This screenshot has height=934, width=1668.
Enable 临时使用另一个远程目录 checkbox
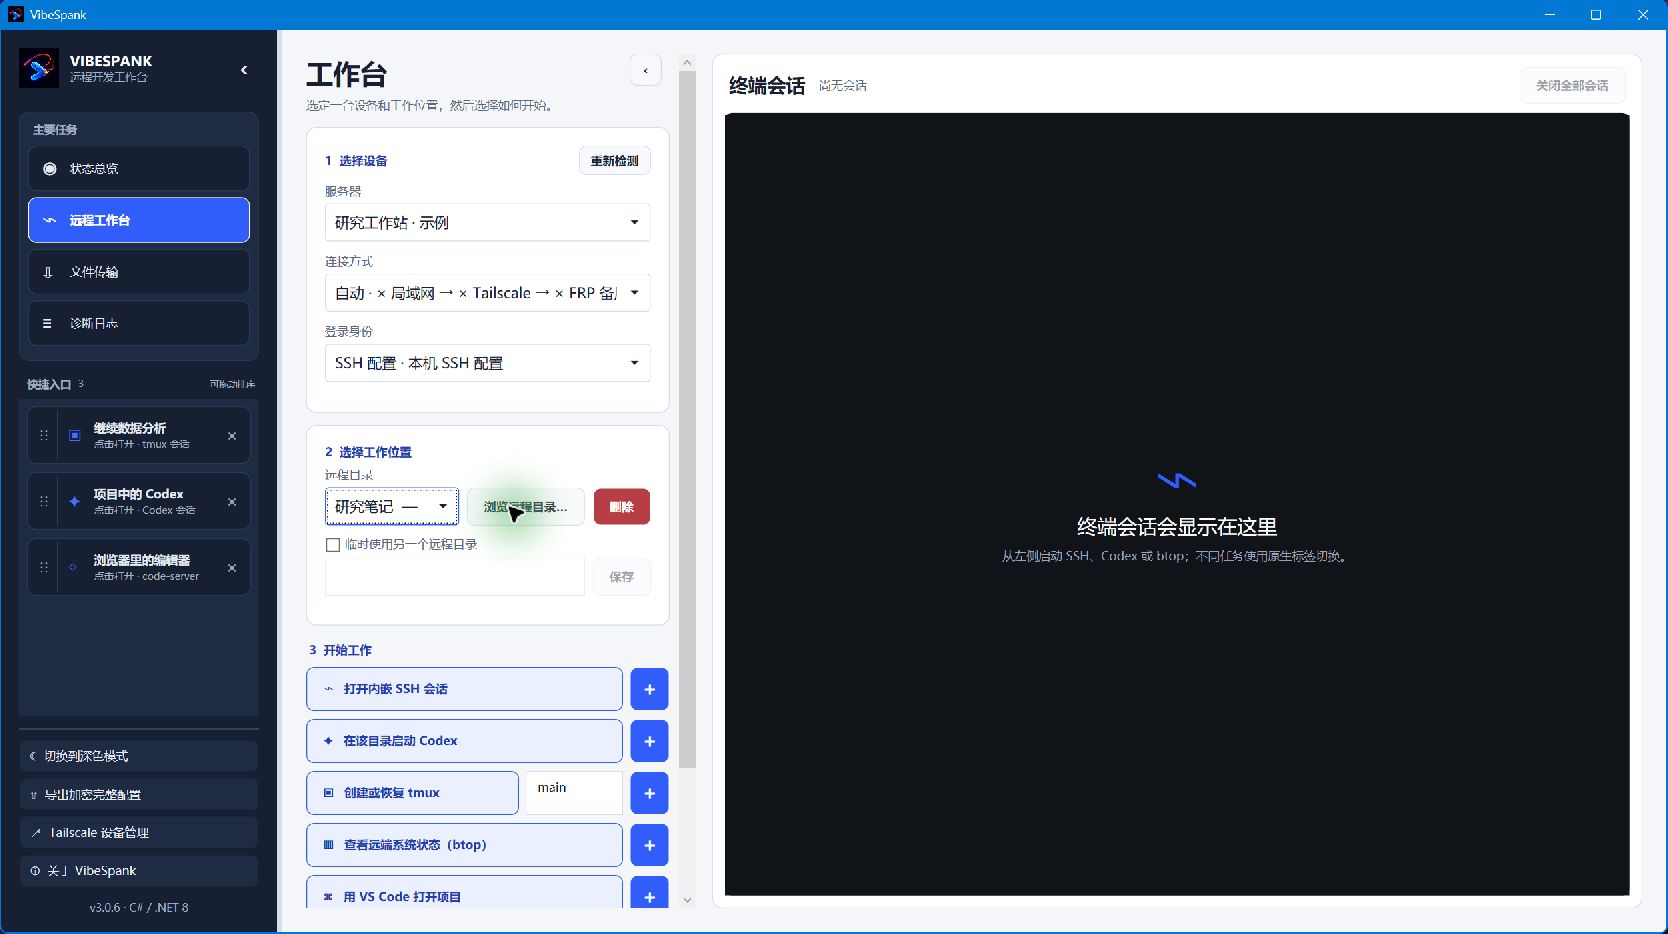[x=333, y=545]
